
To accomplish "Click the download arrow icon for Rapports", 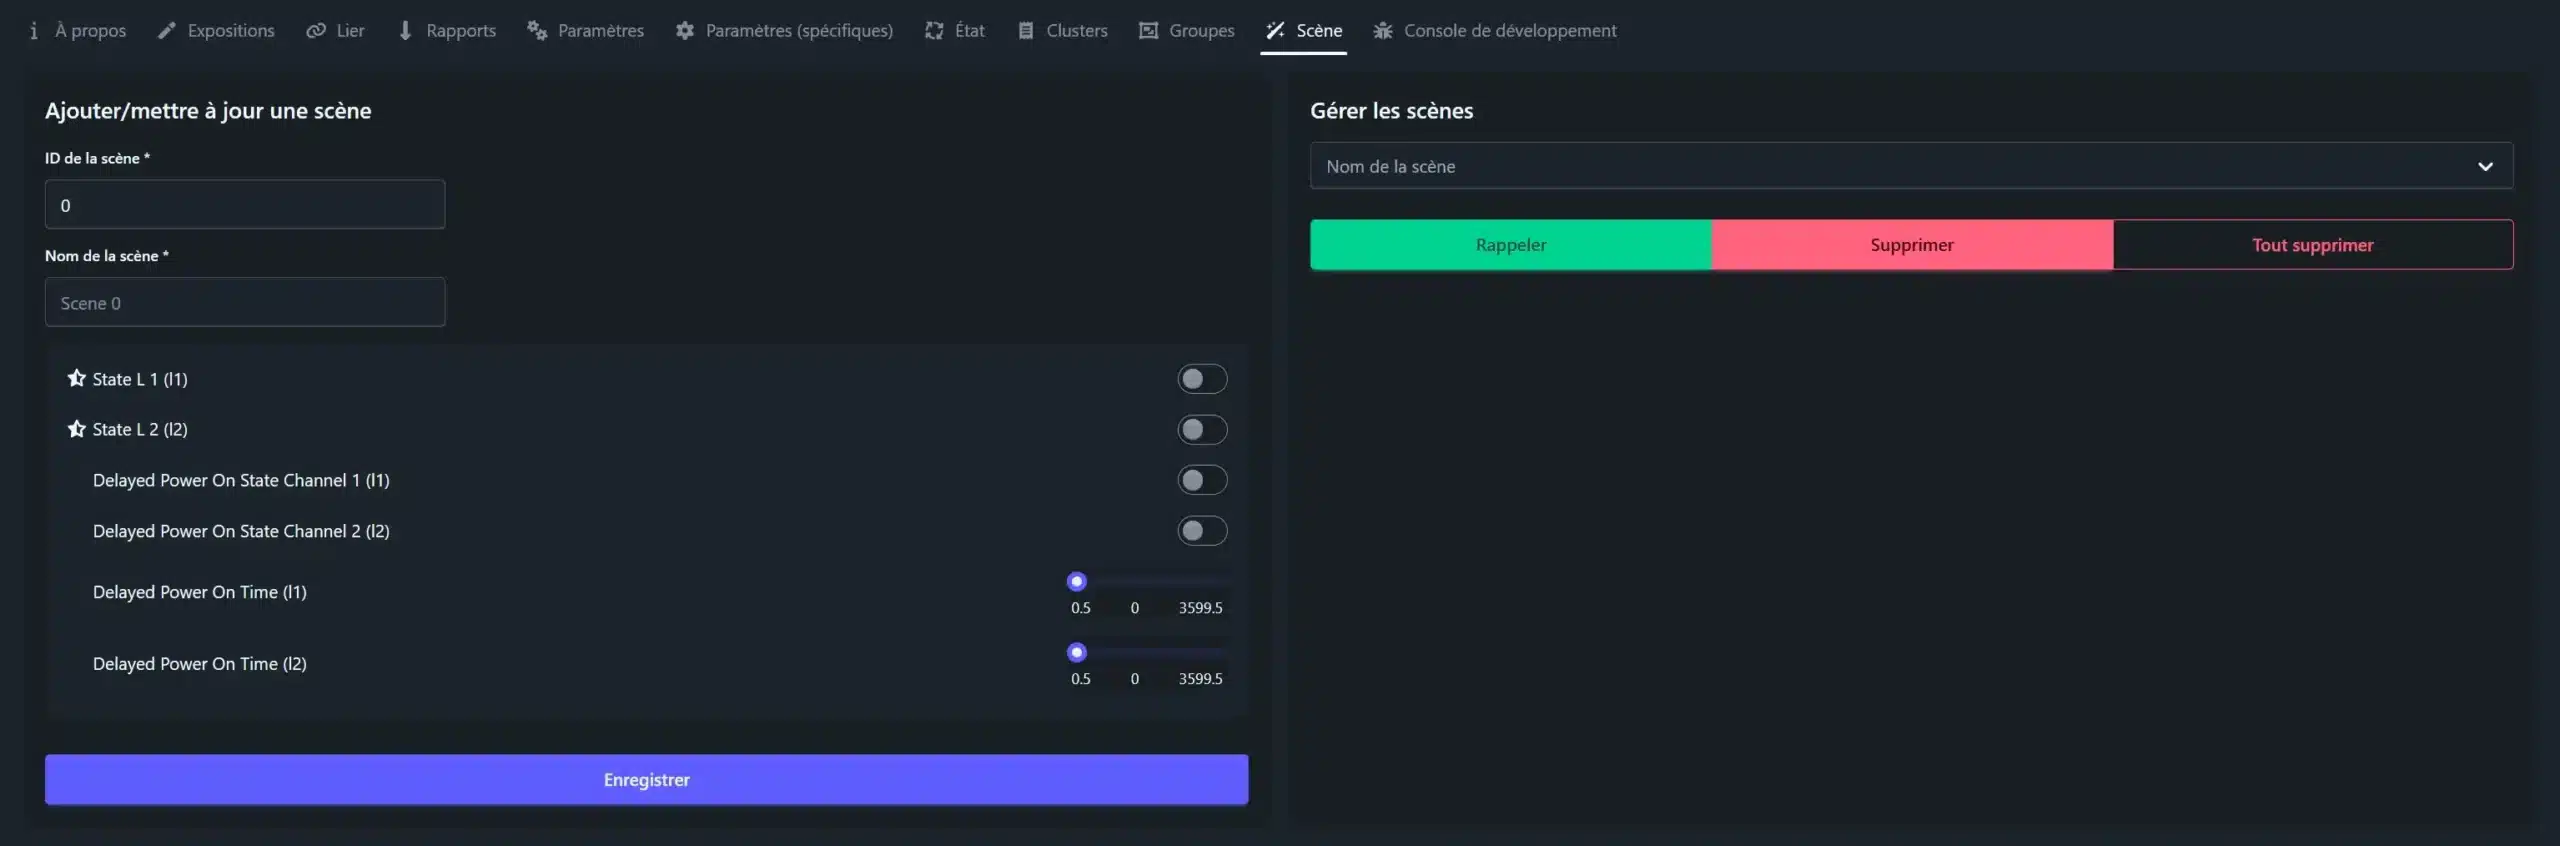I will tap(405, 31).
